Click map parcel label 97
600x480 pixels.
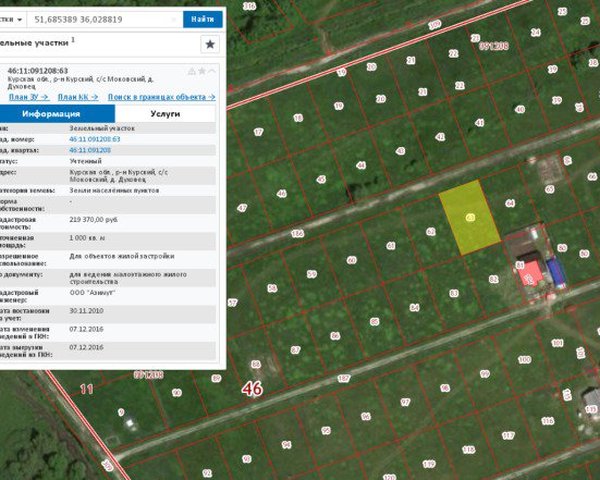pyautogui.click(x=405, y=402)
